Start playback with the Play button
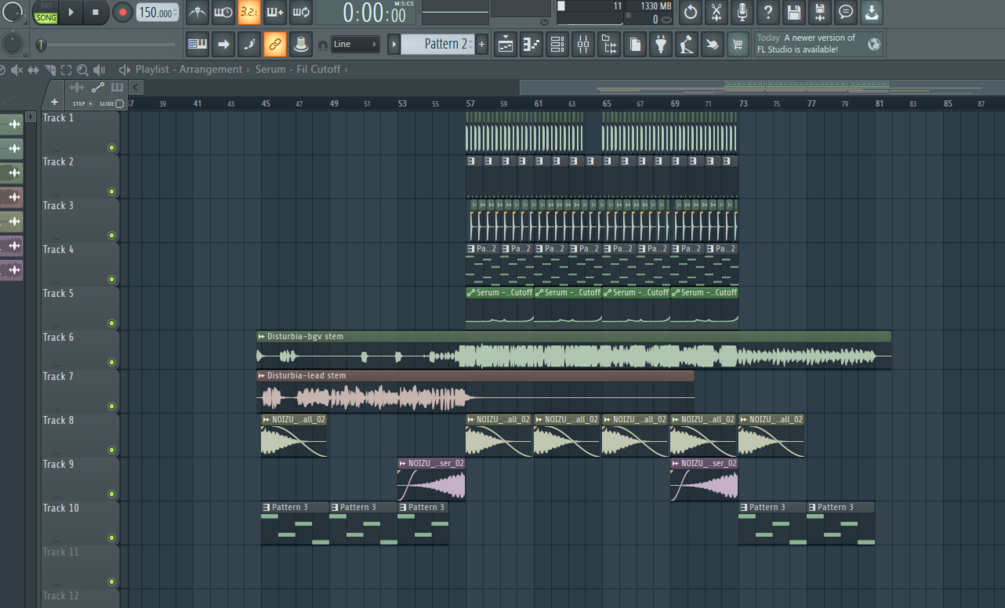Image resolution: width=1005 pixels, height=608 pixels. (x=71, y=12)
